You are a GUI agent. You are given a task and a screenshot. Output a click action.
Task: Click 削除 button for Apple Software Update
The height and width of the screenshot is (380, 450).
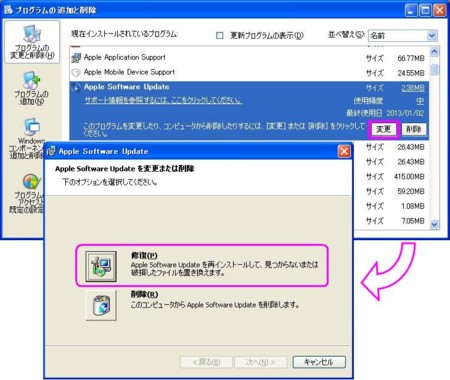(x=414, y=129)
